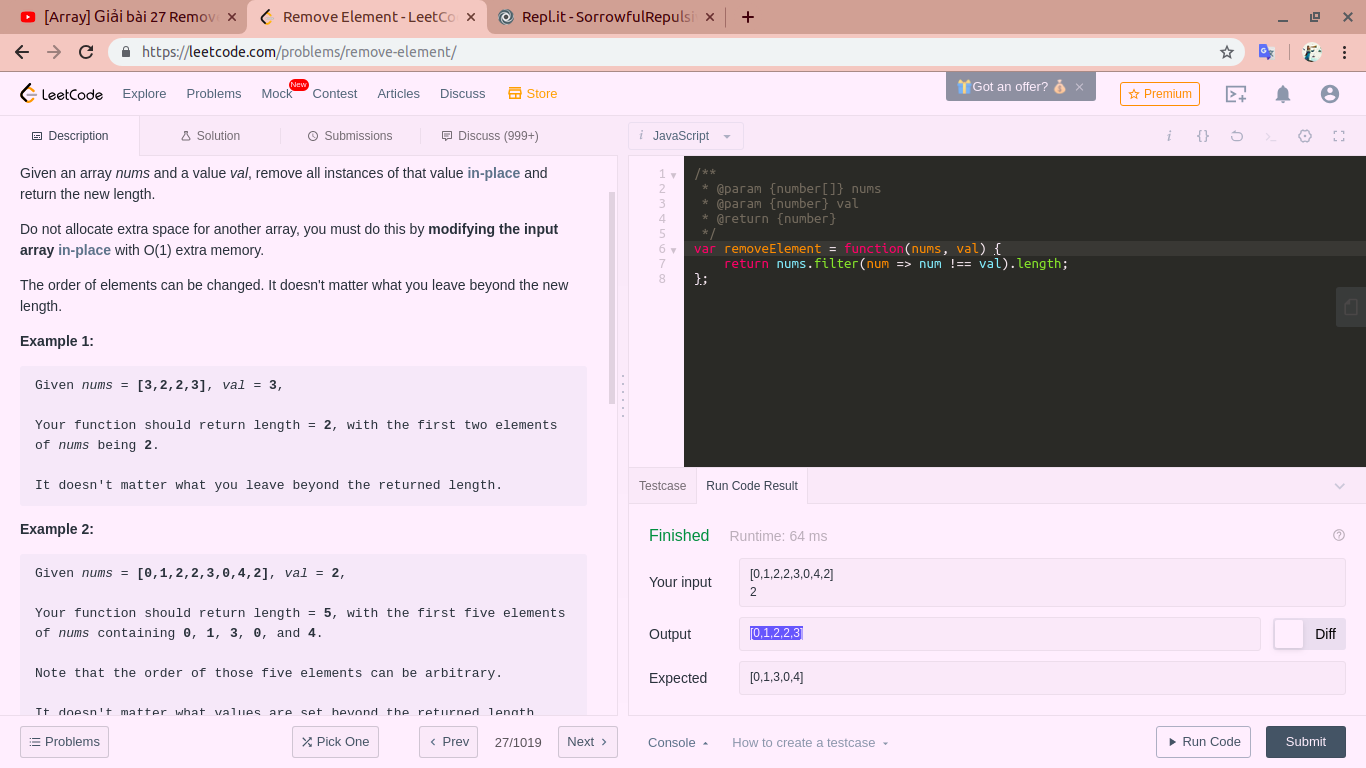1366x768 pixels.
Task: Click the curly braces code format icon
Action: 1203,136
